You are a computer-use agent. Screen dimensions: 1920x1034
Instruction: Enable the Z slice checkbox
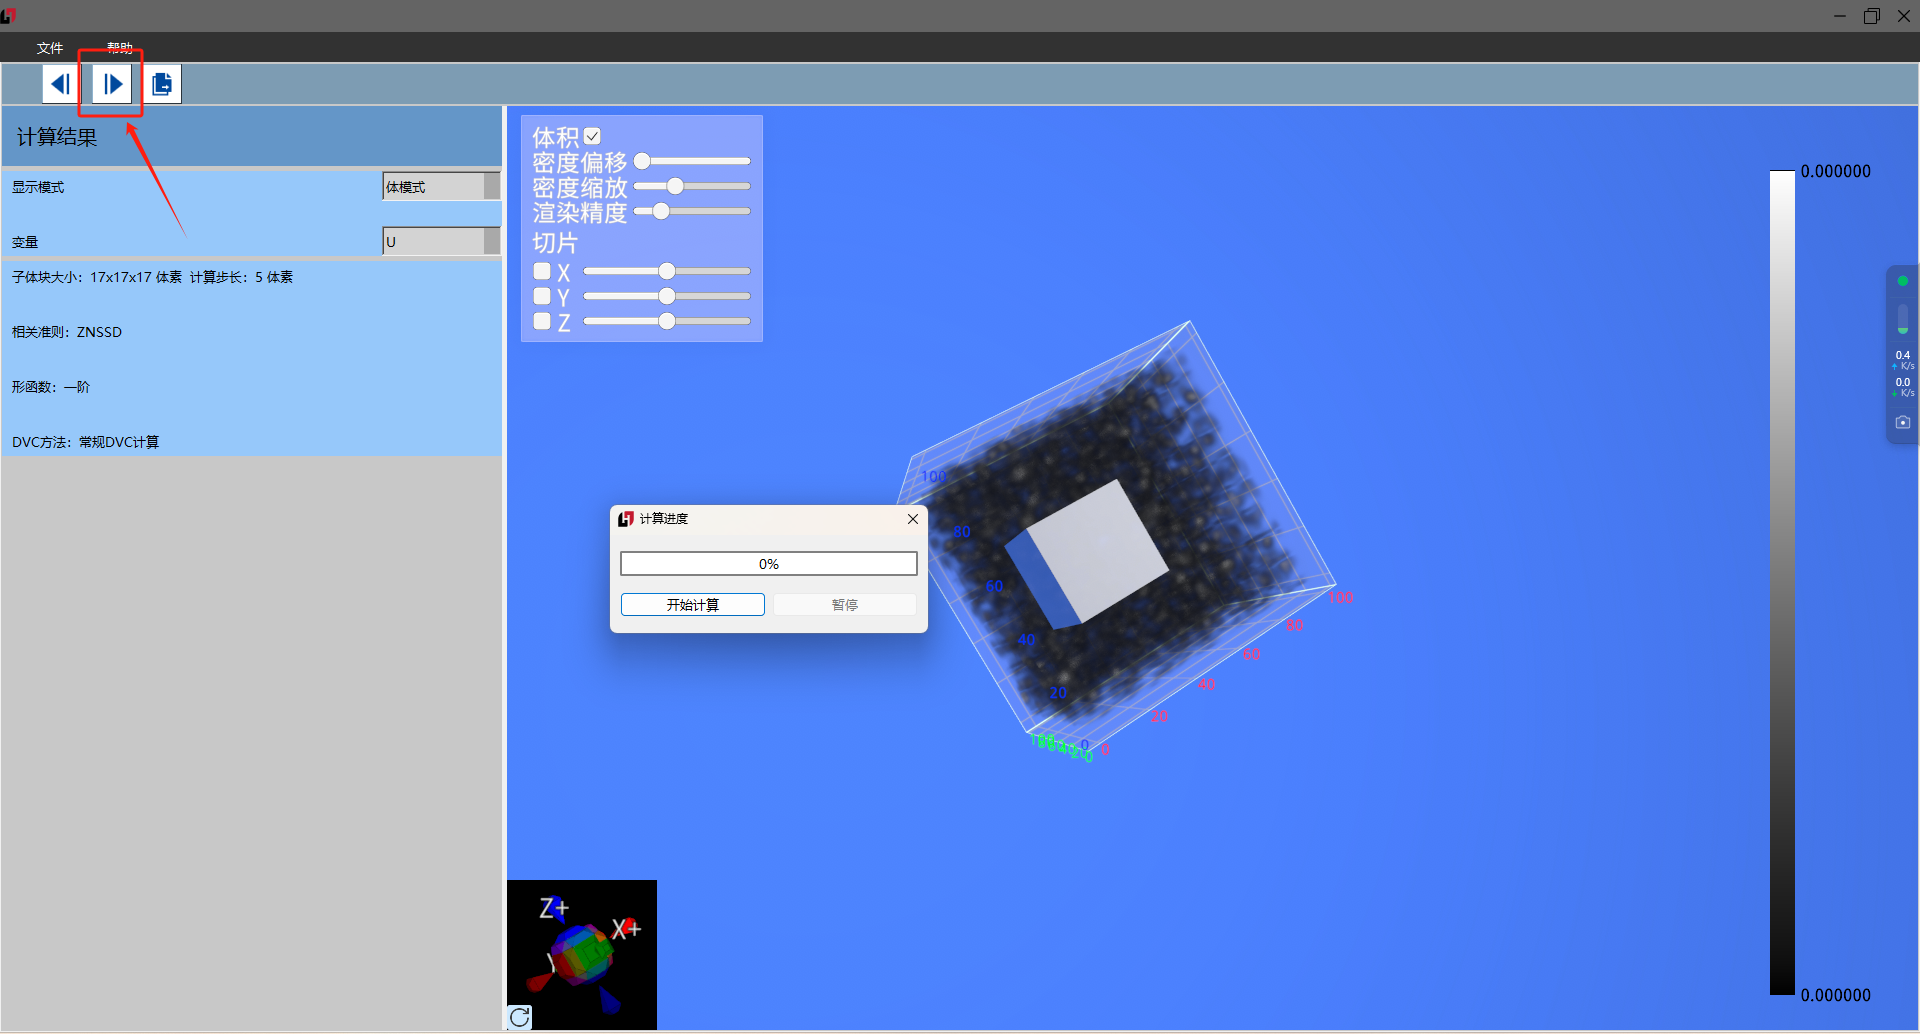[542, 321]
